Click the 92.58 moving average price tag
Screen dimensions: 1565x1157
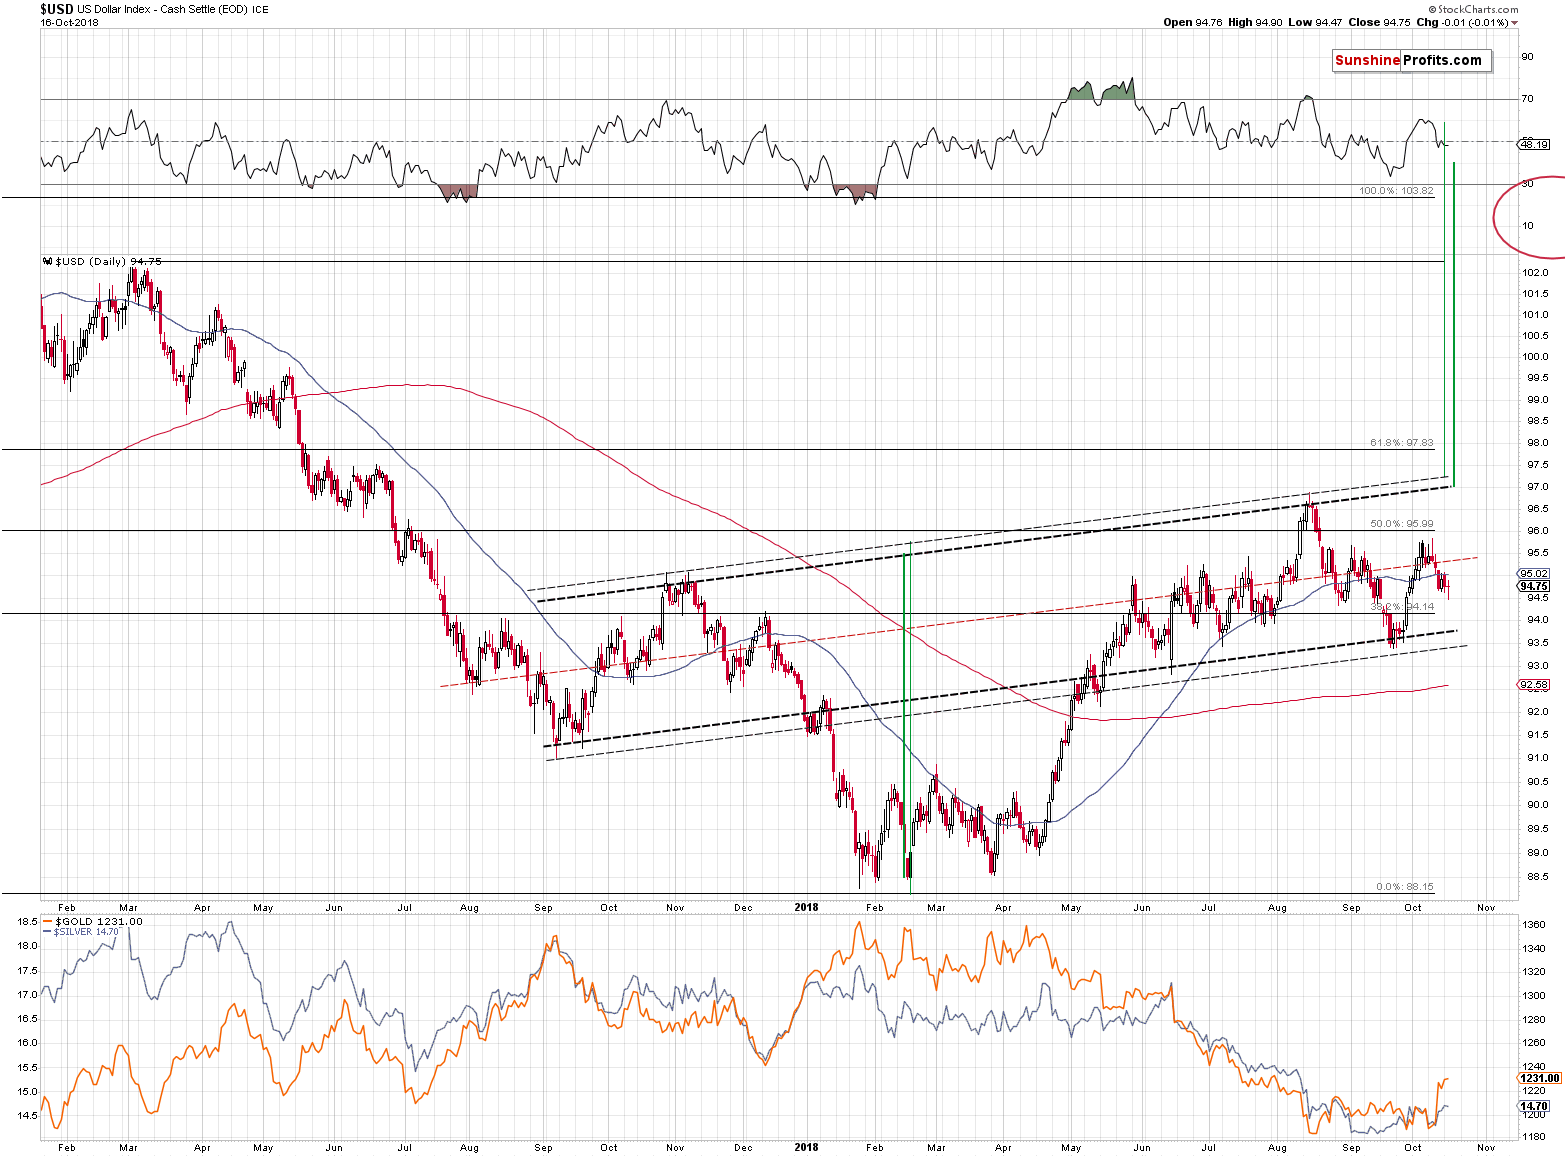(1534, 685)
